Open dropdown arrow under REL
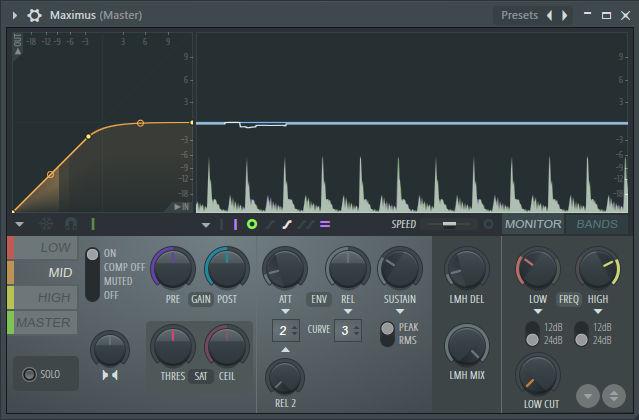The image size is (639, 420). pyautogui.click(x=348, y=312)
